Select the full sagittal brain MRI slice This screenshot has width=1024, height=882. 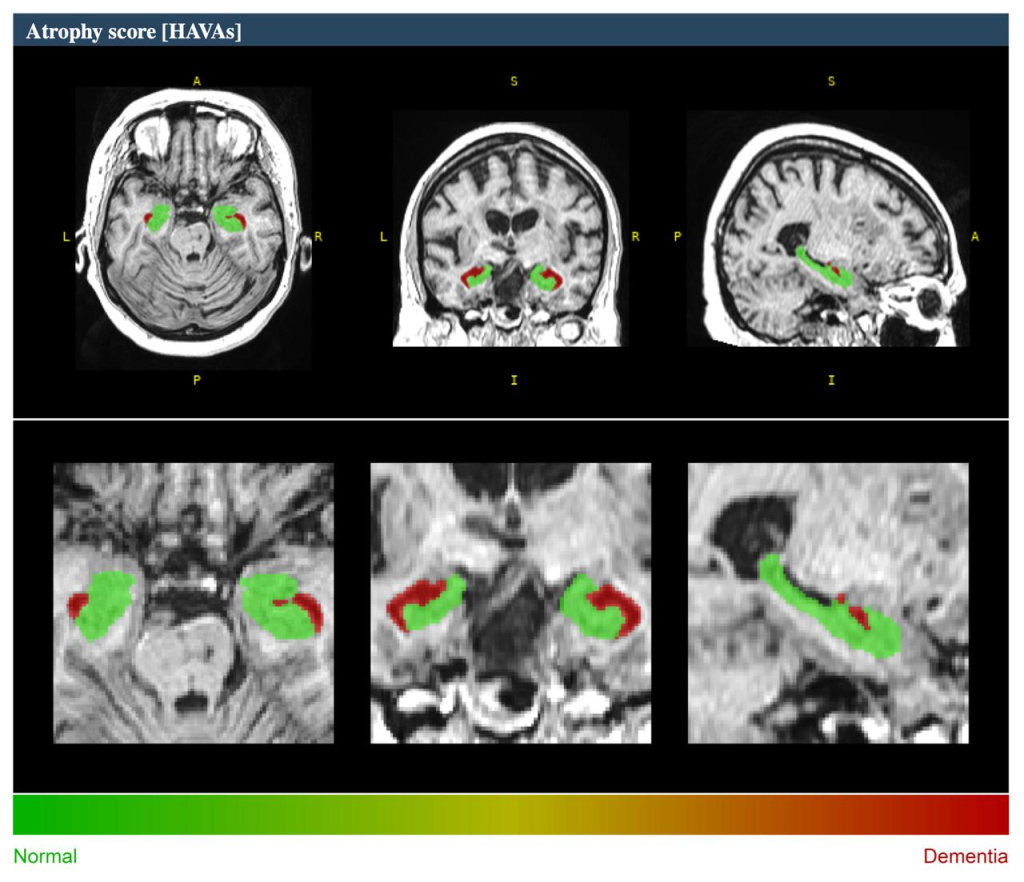click(828, 228)
